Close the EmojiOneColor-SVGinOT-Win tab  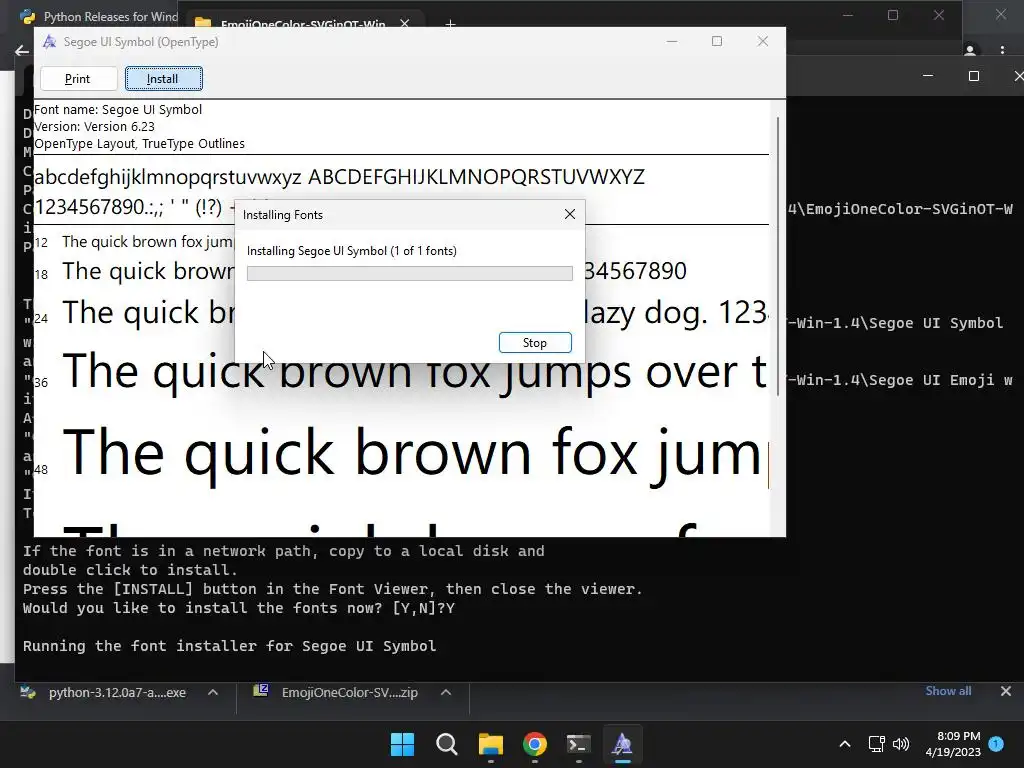(x=405, y=24)
